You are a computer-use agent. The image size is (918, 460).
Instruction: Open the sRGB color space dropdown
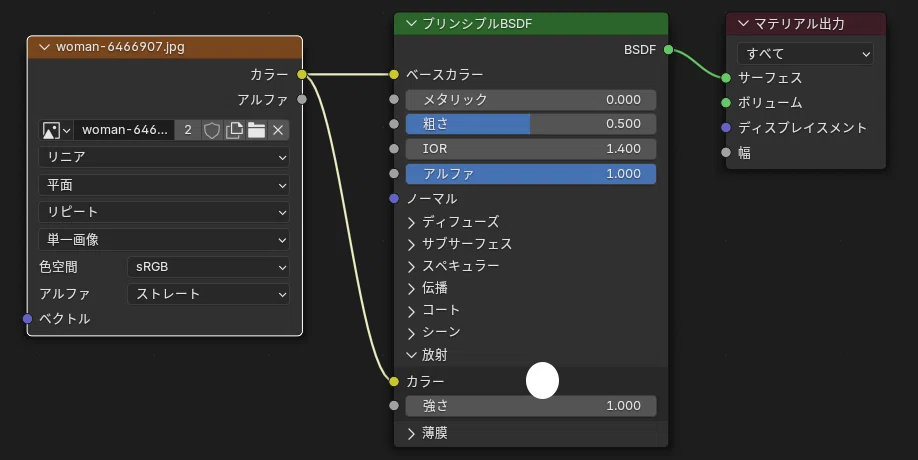[208, 267]
